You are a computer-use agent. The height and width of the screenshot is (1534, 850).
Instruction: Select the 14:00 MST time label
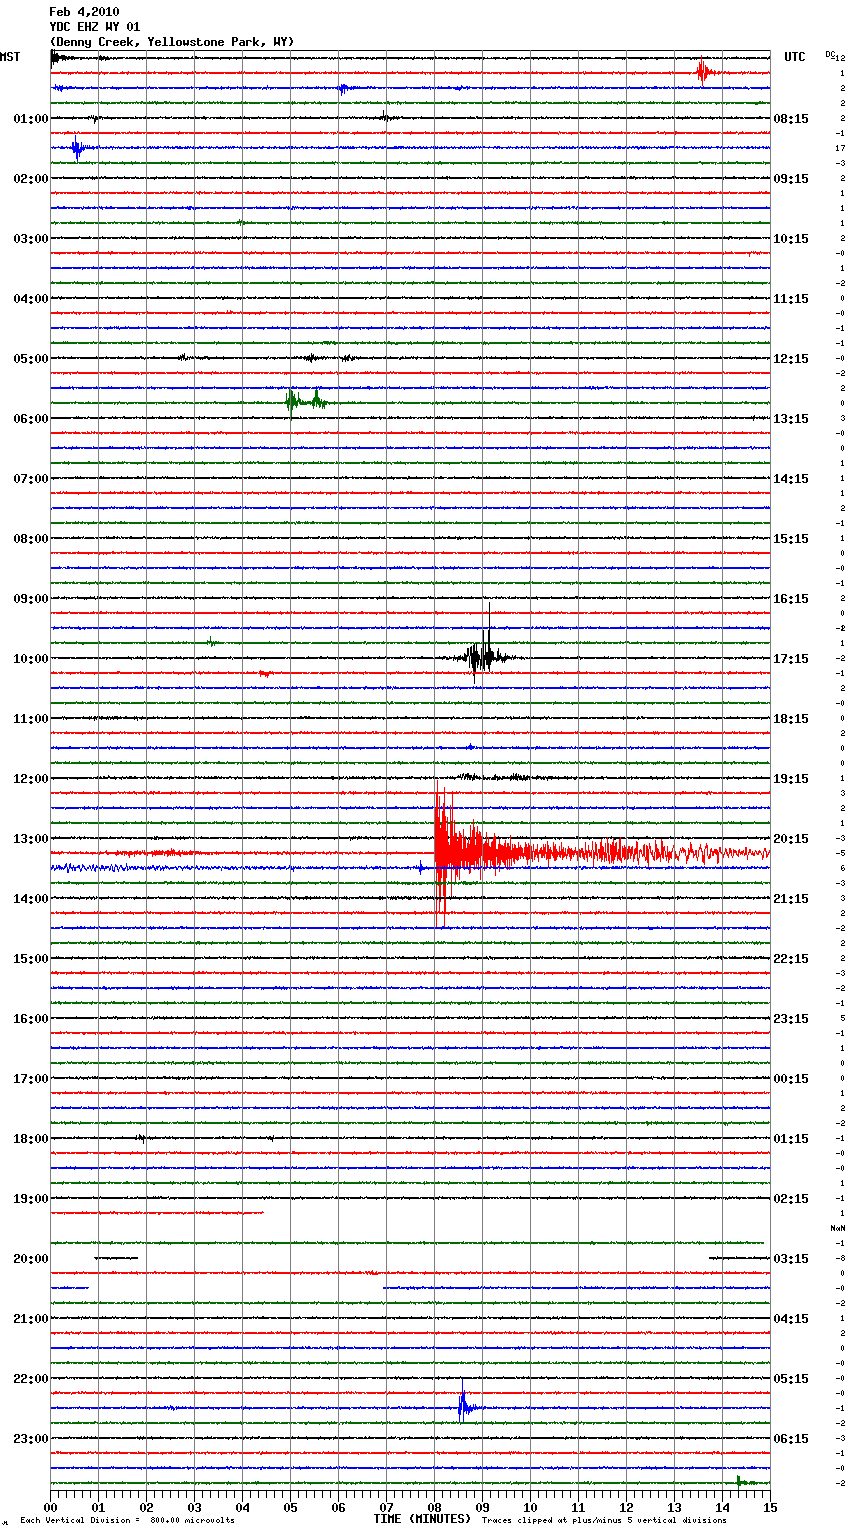(31, 899)
